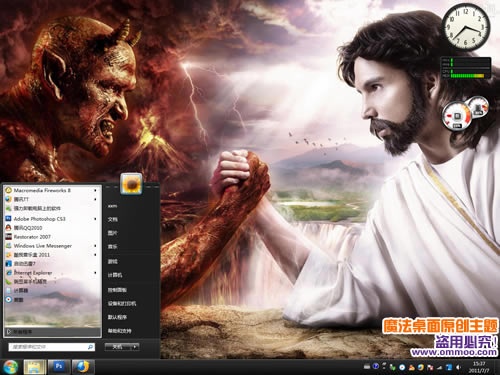The height and width of the screenshot is (375, 500).
Task: Open 计算机 in the Start menu right pane
Action: tap(115, 275)
